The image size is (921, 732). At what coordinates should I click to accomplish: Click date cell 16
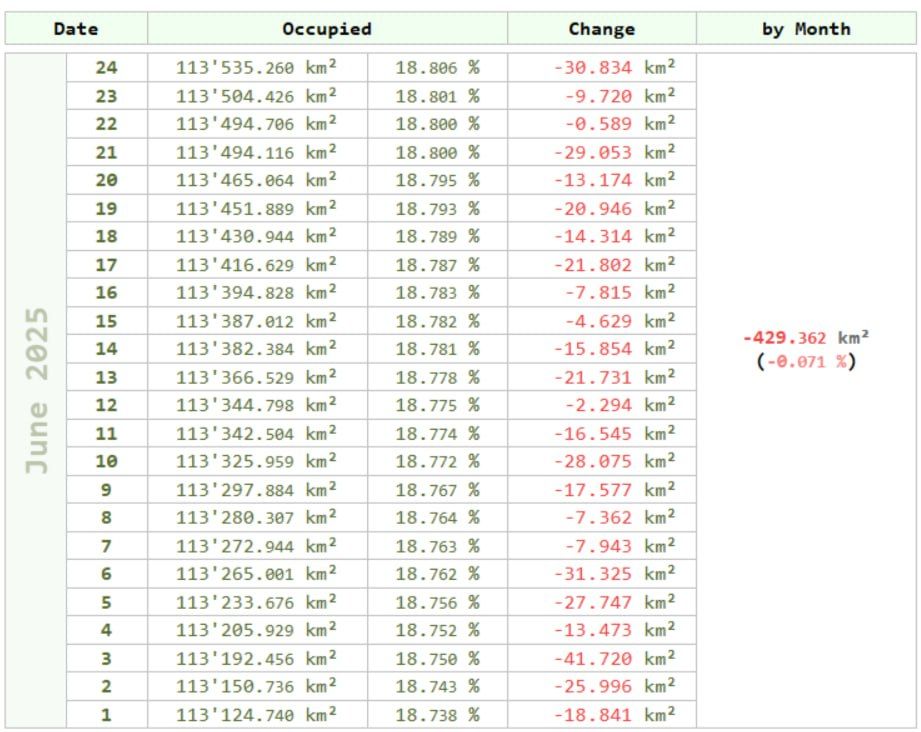point(107,293)
